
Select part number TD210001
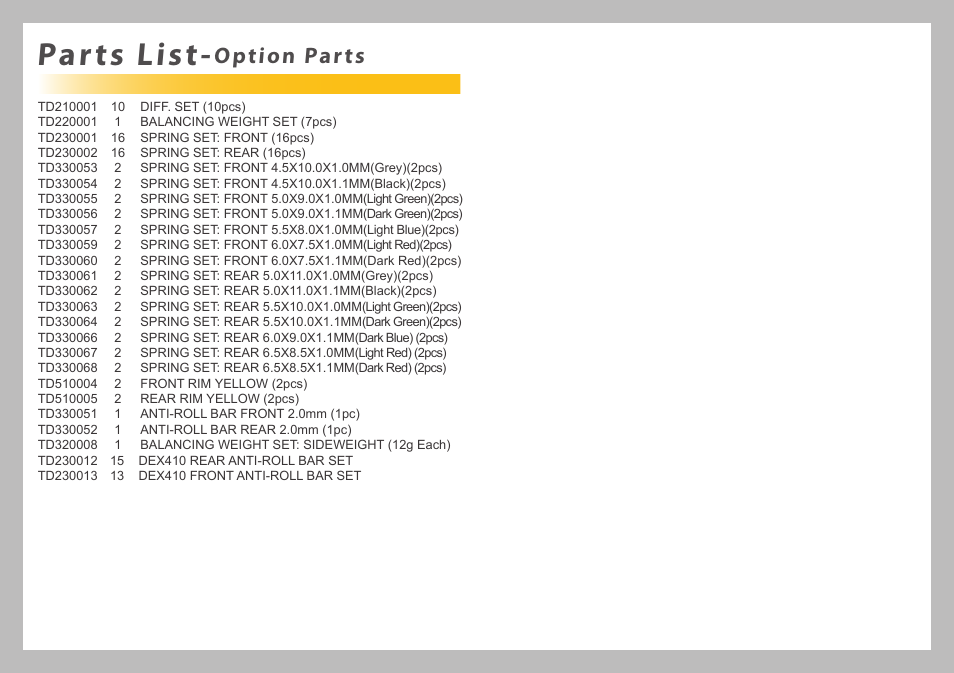coord(68,106)
